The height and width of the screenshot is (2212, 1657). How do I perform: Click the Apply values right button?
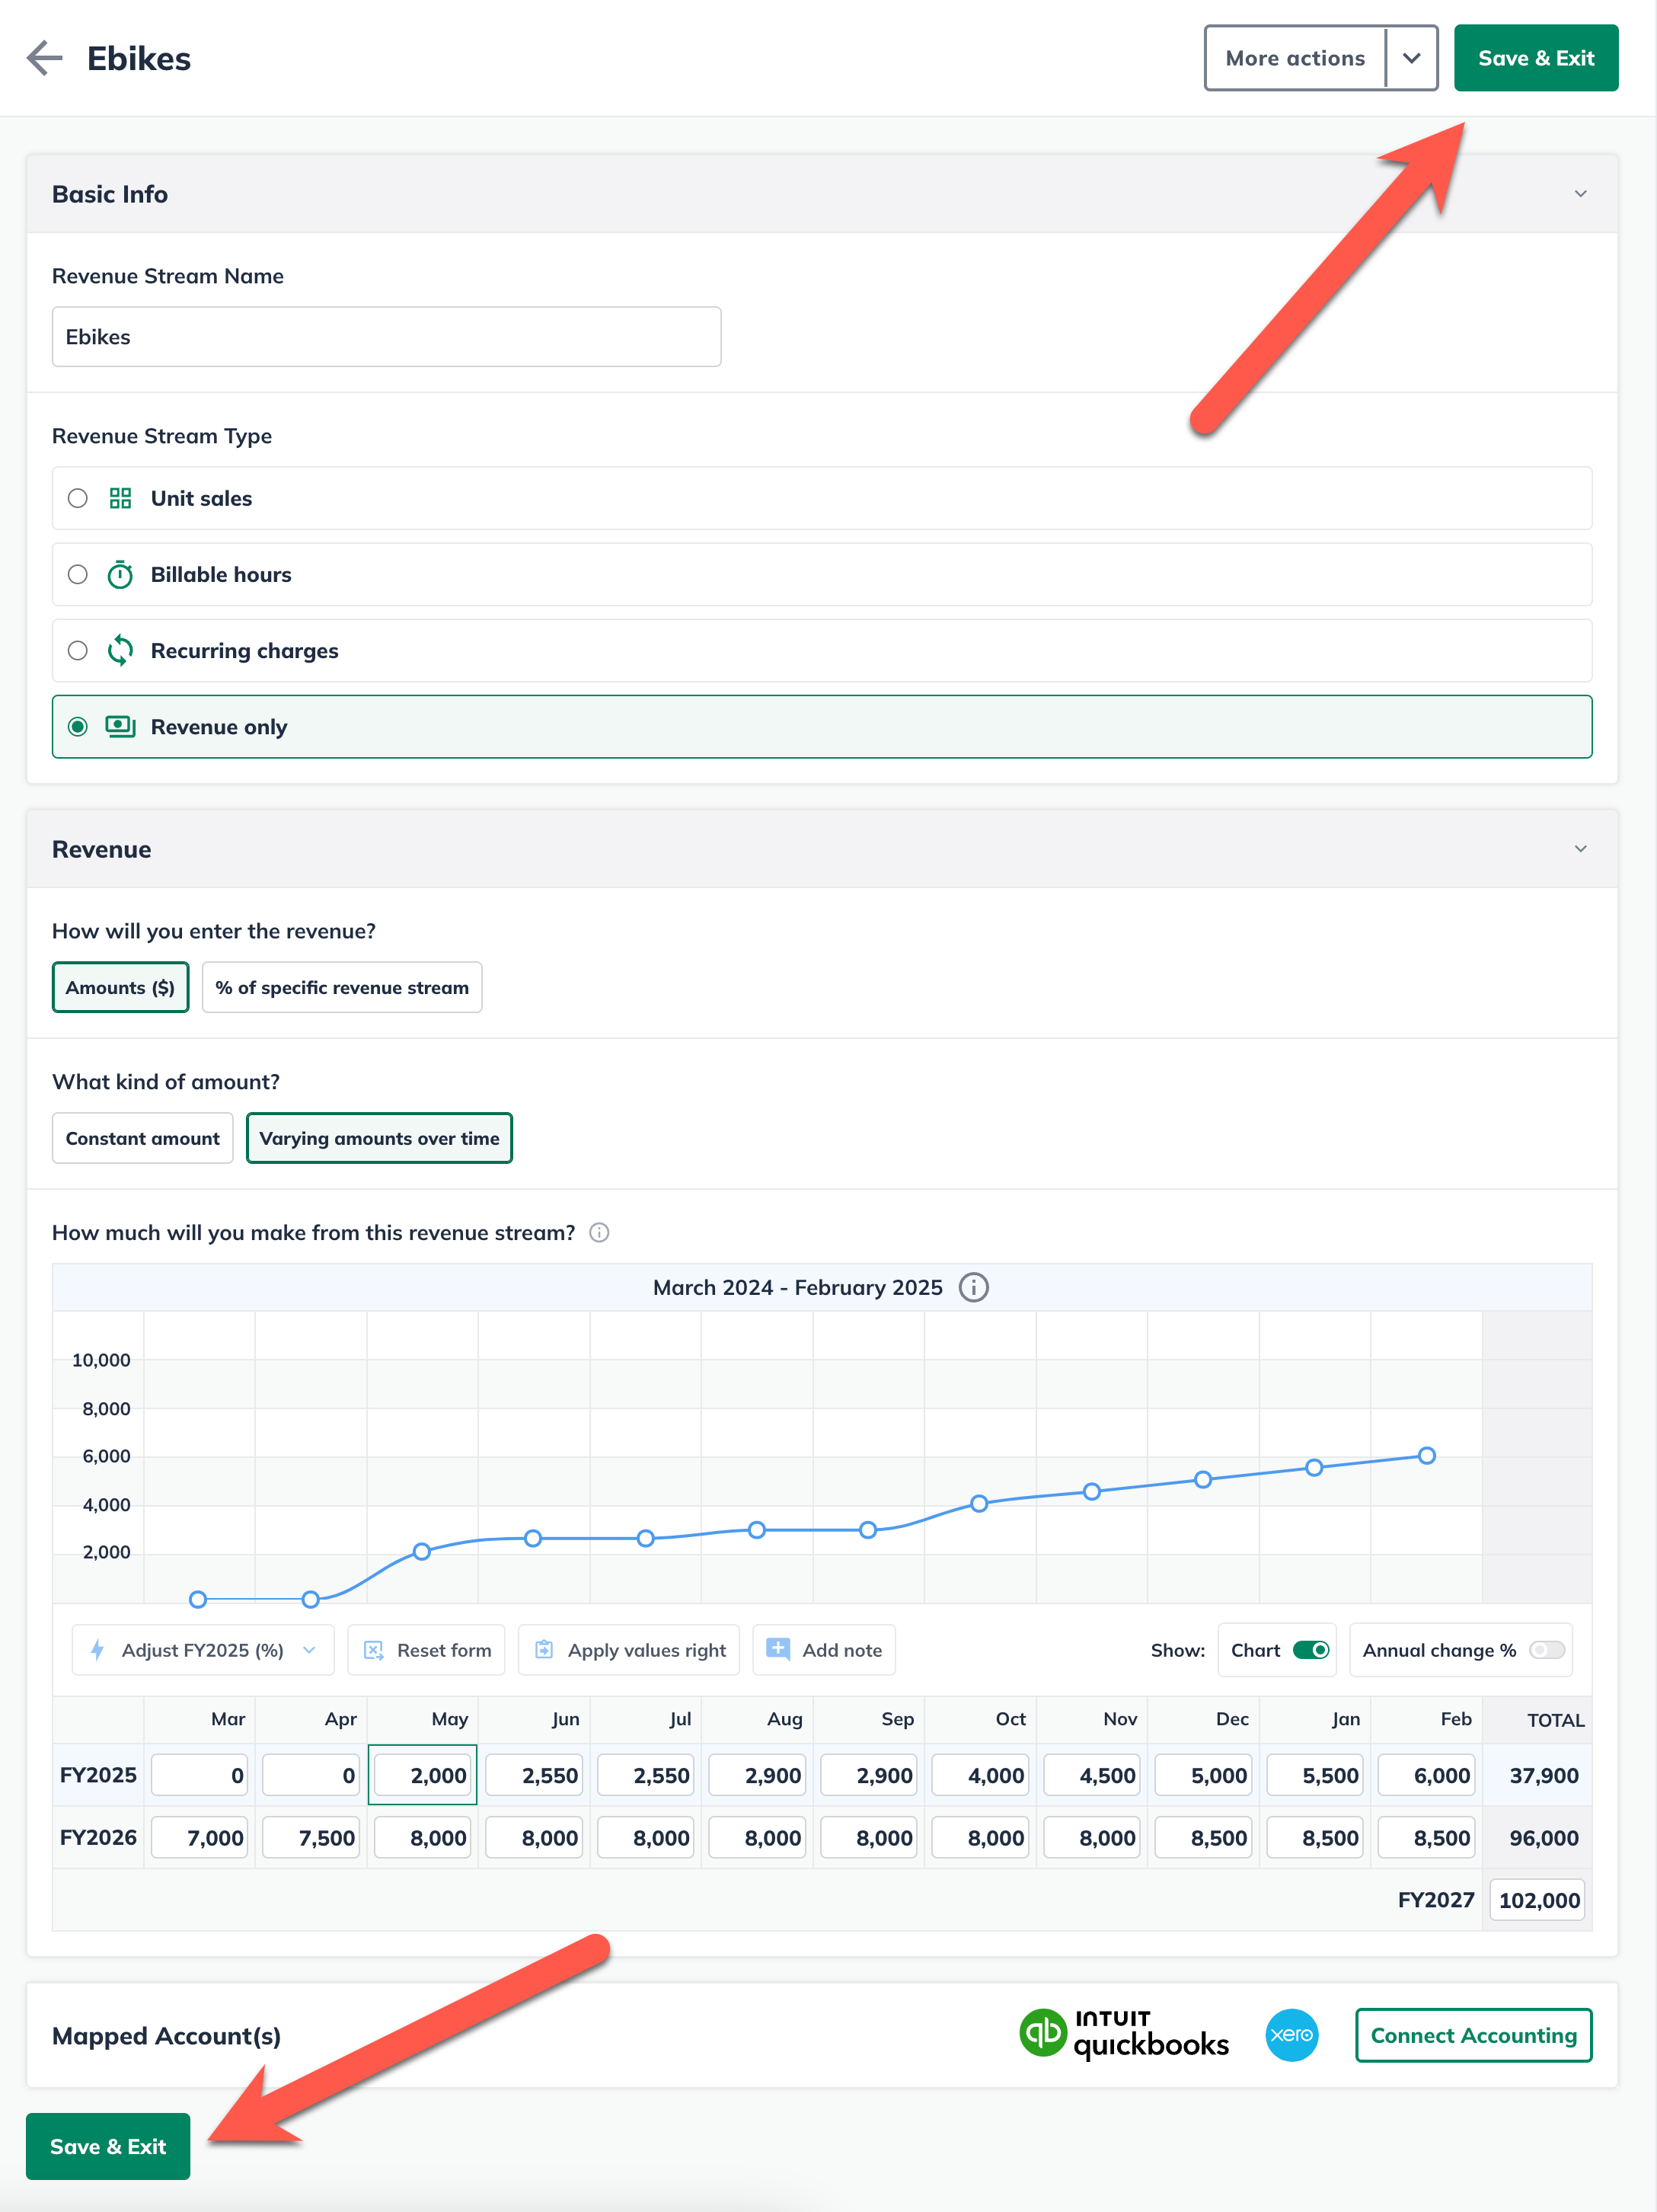coord(629,1651)
